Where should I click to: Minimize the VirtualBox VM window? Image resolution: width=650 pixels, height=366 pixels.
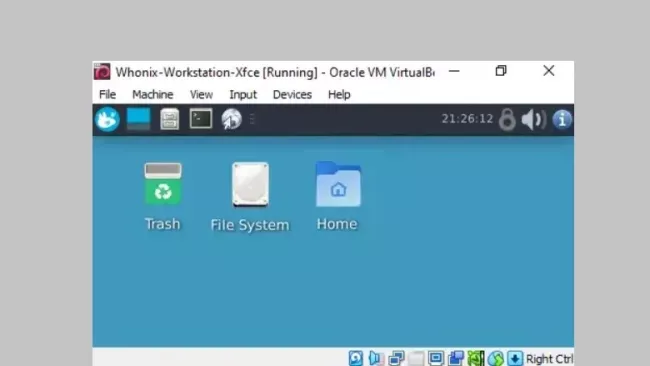click(x=454, y=71)
